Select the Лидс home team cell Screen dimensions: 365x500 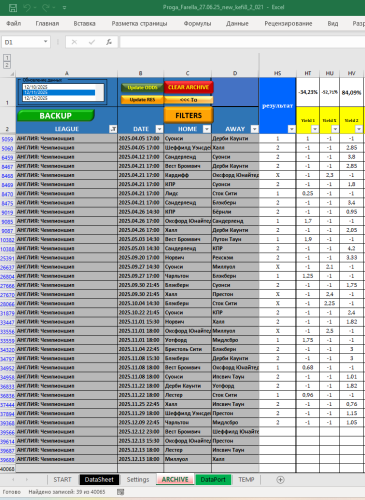click(188, 193)
